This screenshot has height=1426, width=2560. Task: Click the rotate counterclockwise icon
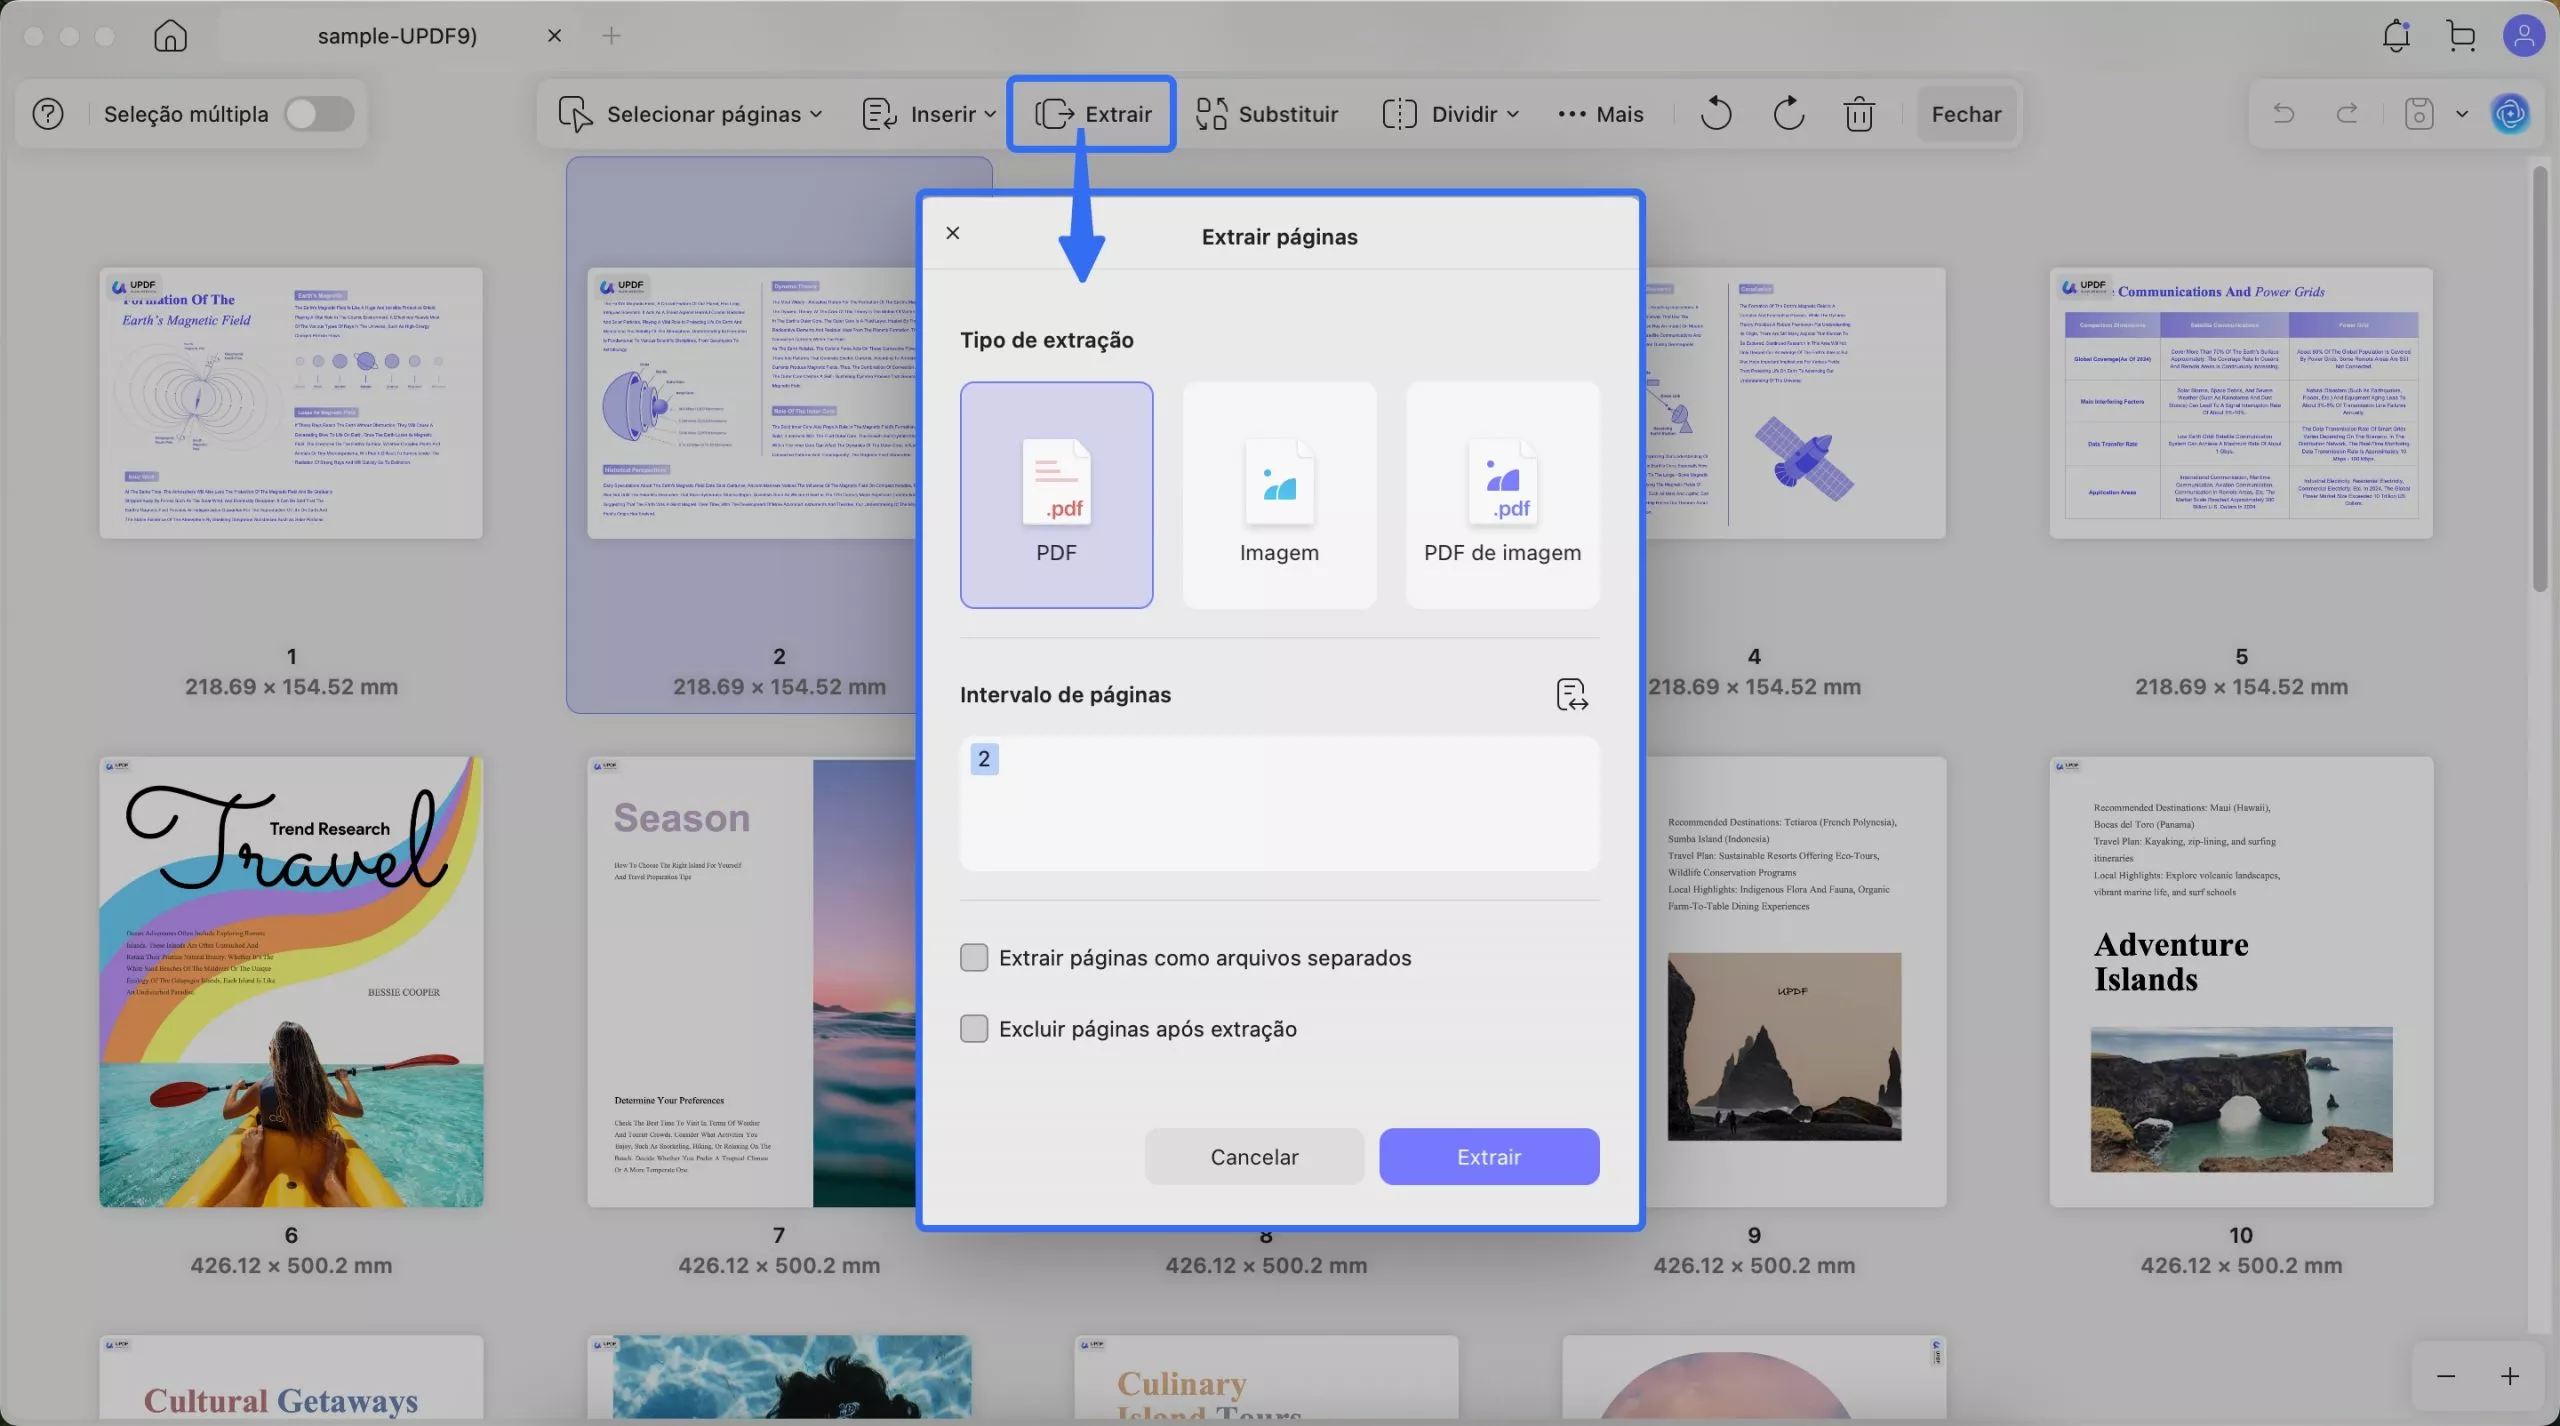(1716, 114)
